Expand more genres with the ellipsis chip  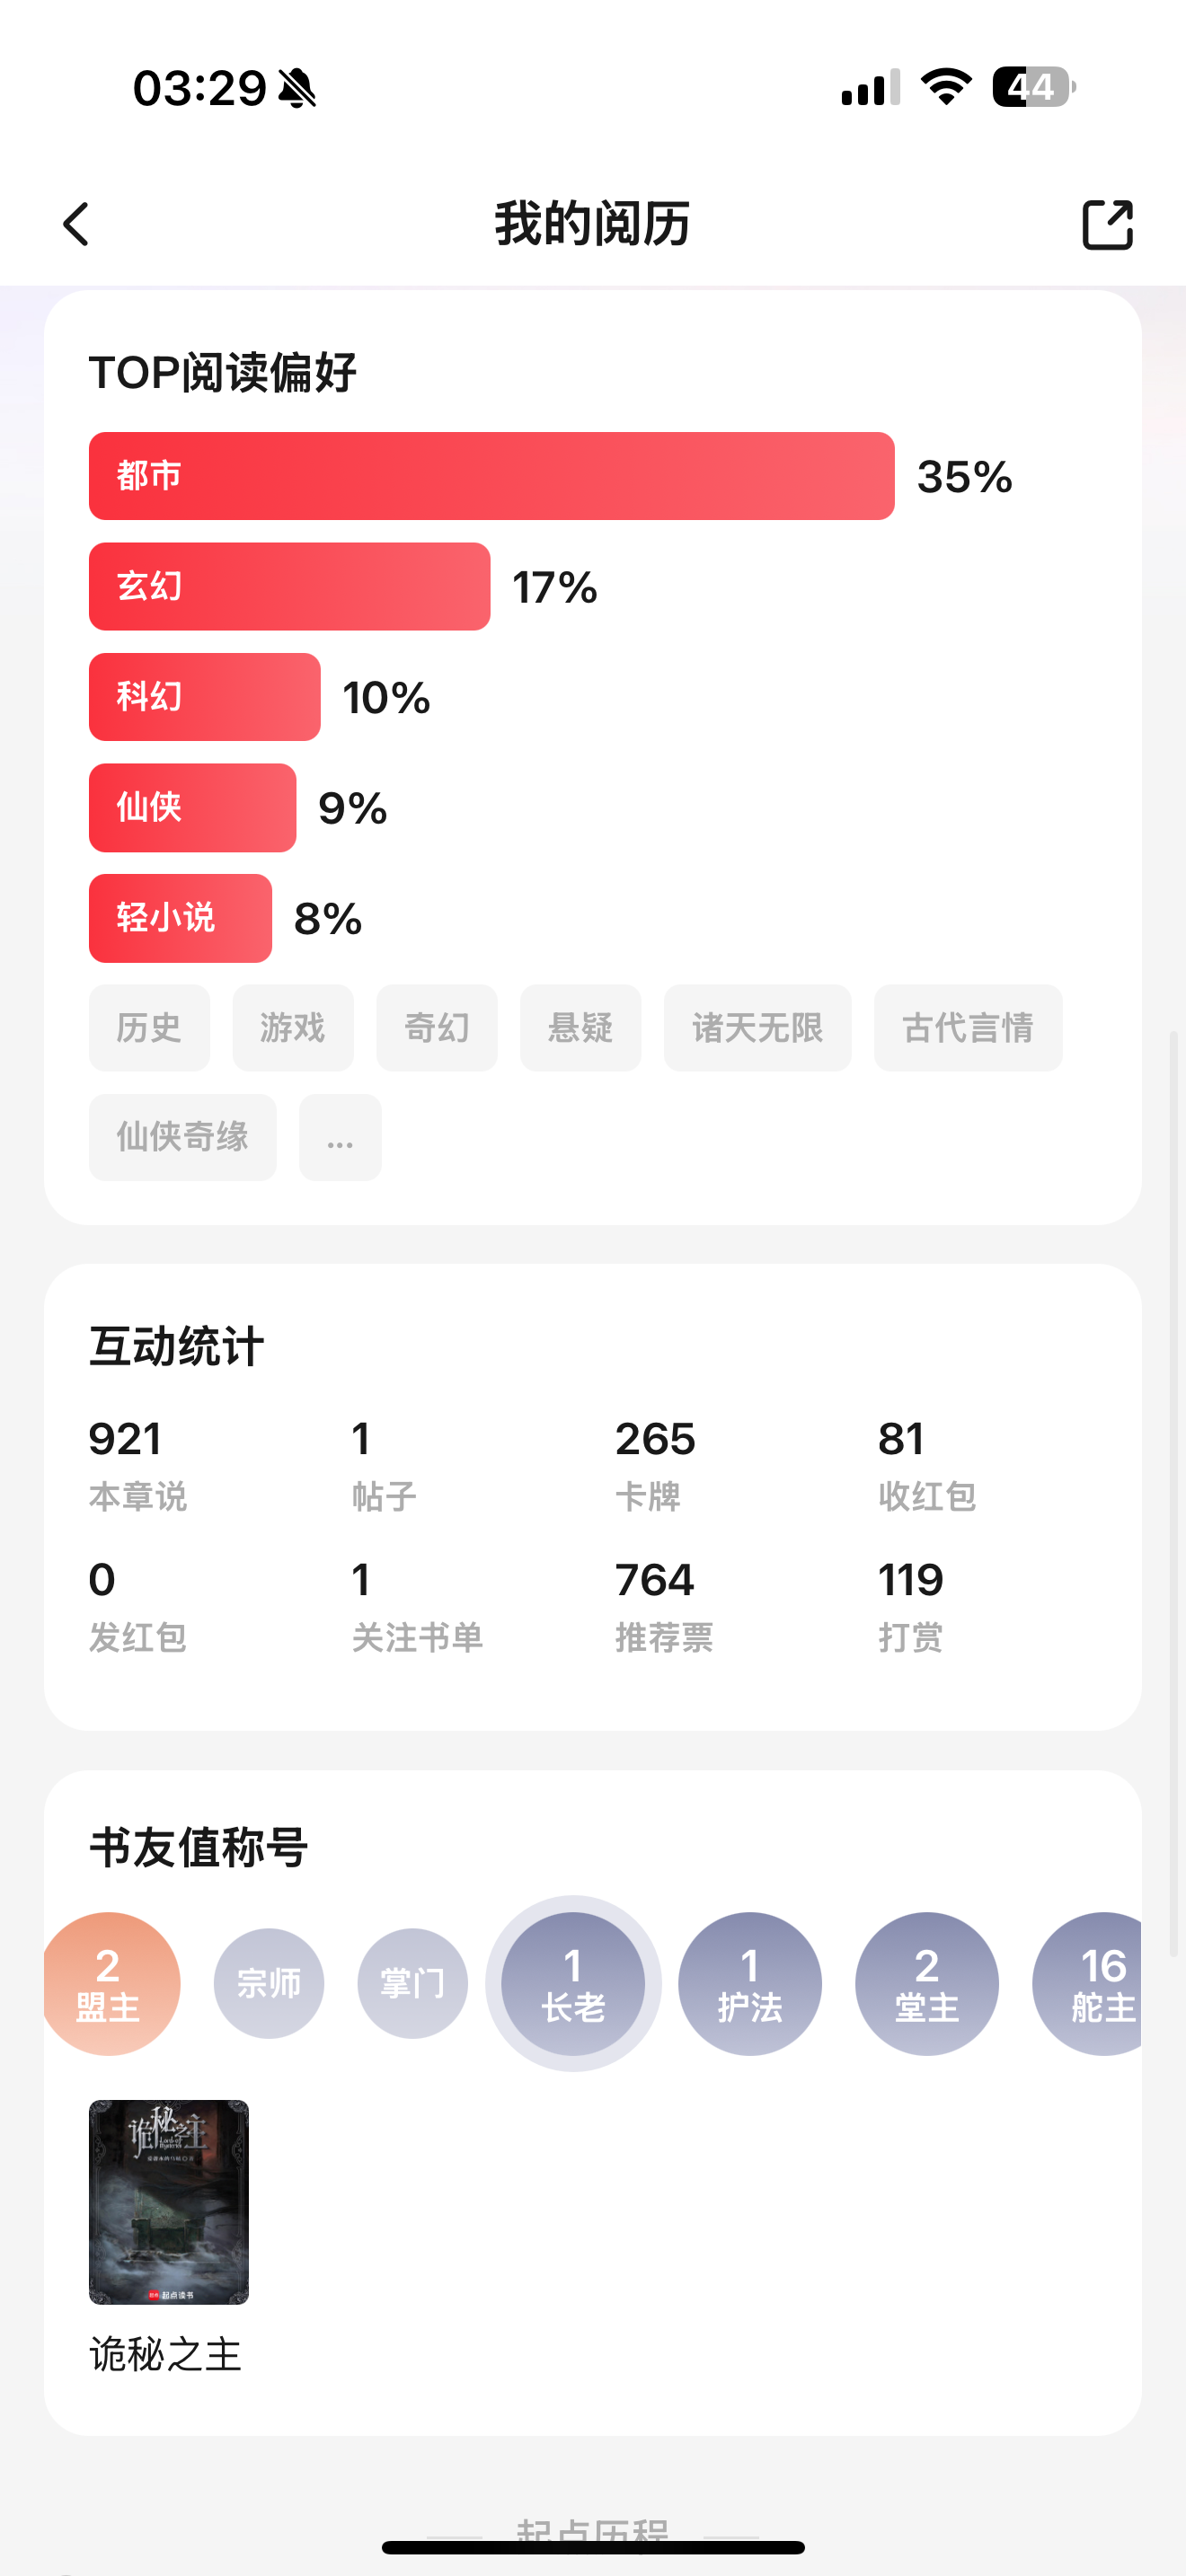click(x=340, y=1137)
